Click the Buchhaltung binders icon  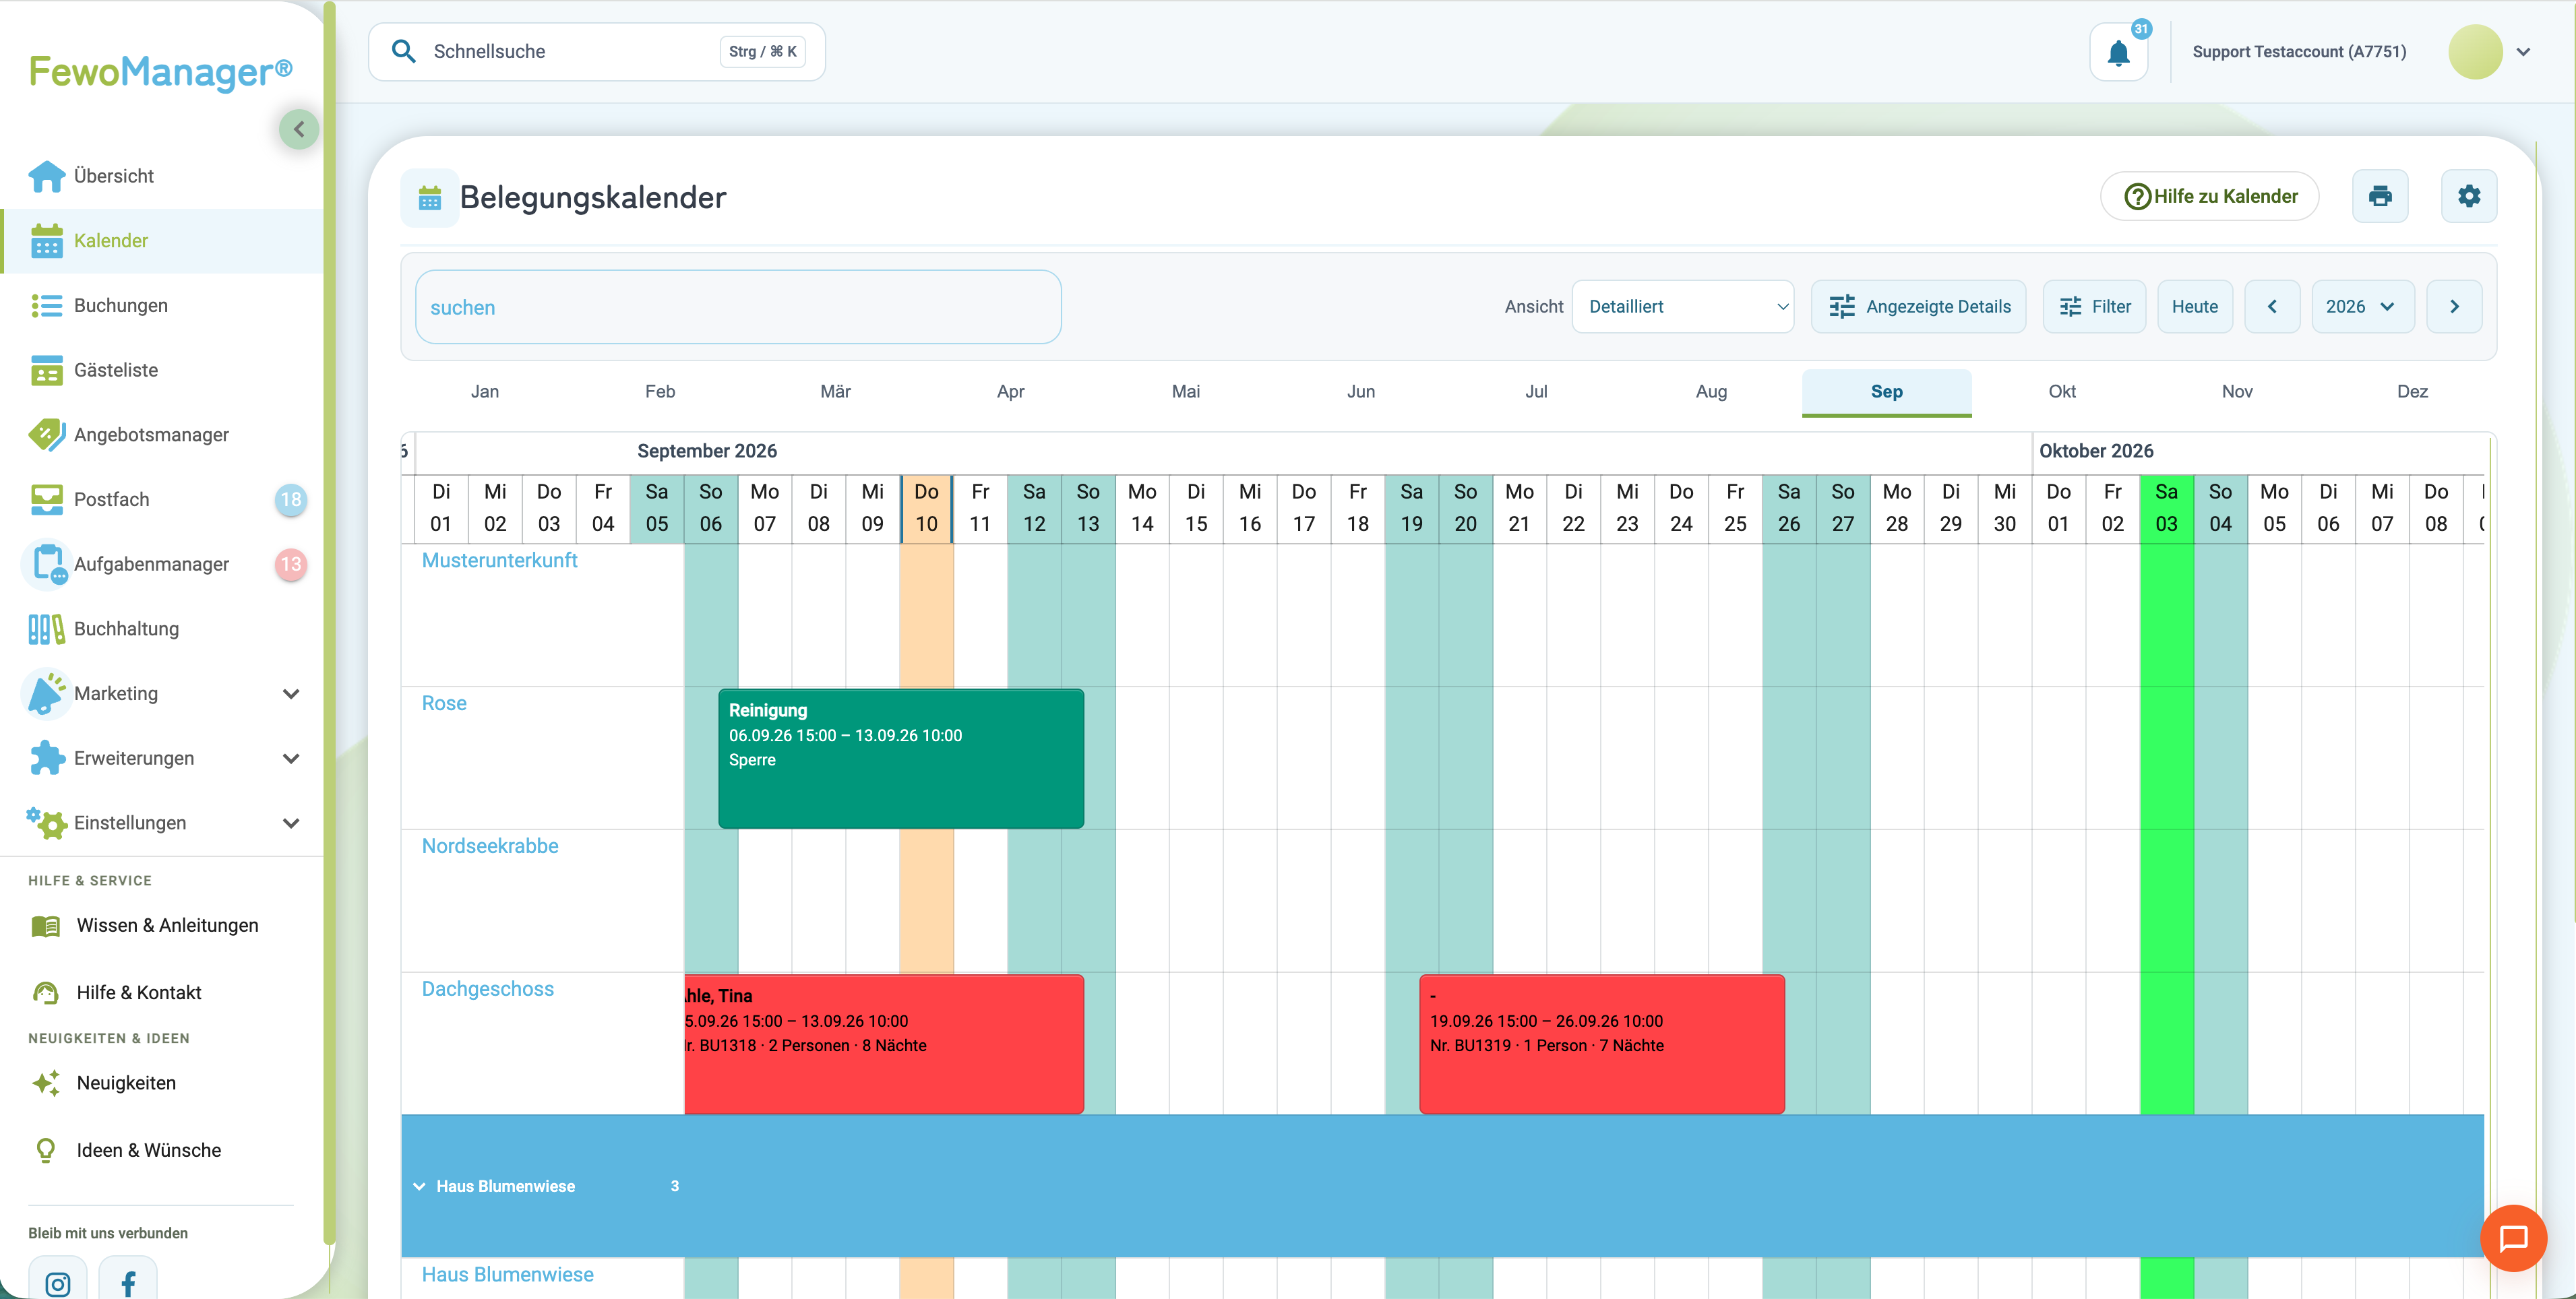[46, 629]
